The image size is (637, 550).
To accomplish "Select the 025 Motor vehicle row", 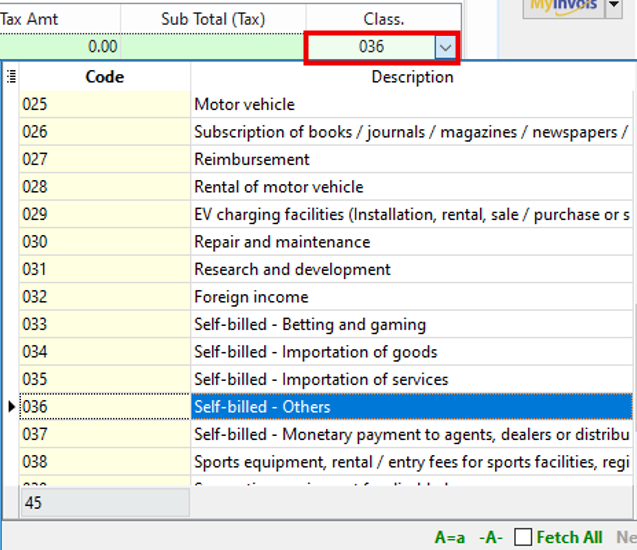I will (x=244, y=104).
